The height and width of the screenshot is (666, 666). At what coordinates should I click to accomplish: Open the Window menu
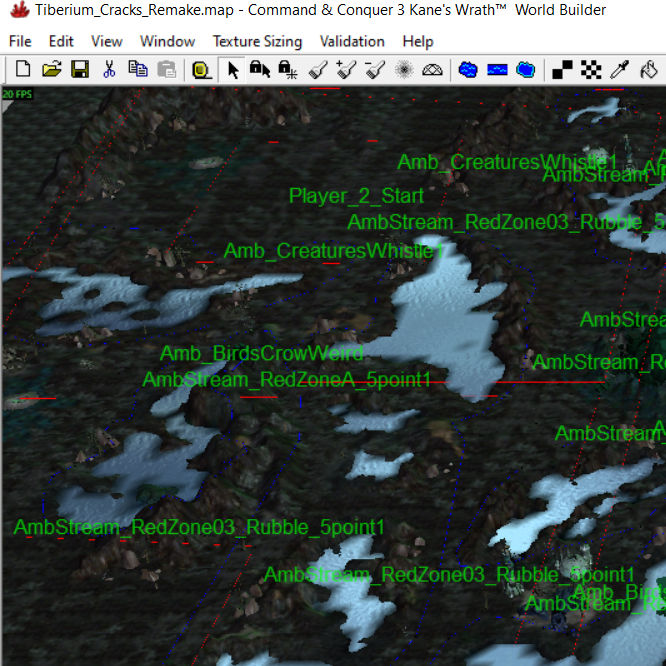[x=167, y=41]
